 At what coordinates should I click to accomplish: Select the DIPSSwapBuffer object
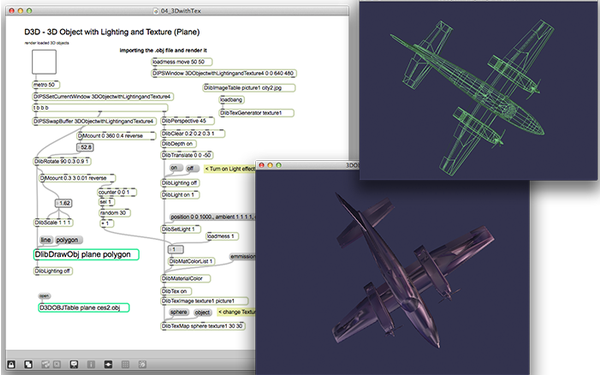(x=94, y=121)
